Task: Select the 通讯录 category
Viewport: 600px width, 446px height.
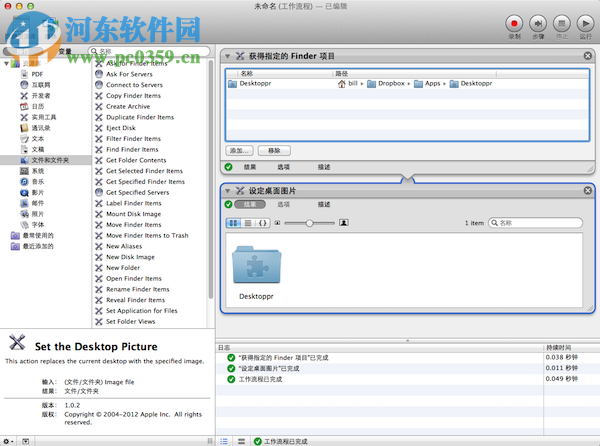Action: tap(35, 128)
